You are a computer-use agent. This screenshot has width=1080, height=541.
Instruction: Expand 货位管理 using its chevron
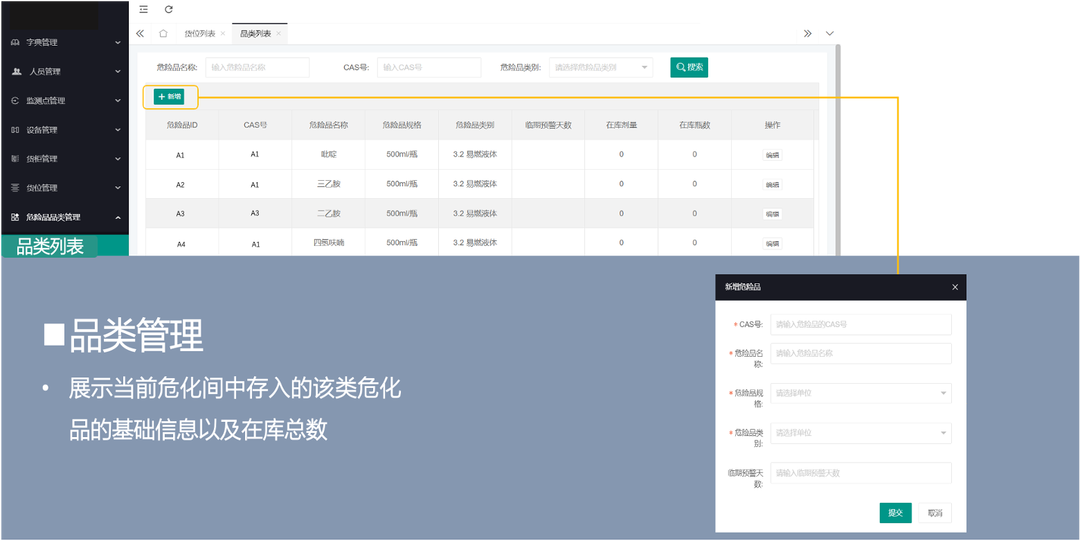coord(118,187)
